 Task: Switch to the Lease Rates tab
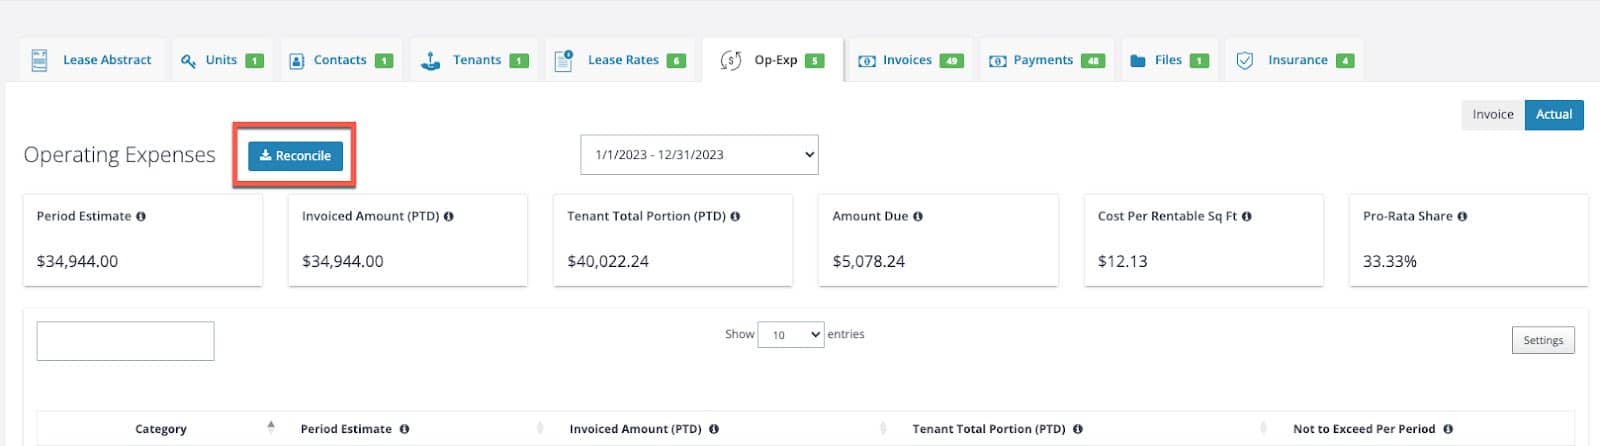pyautogui.click(x=621, y=60)
